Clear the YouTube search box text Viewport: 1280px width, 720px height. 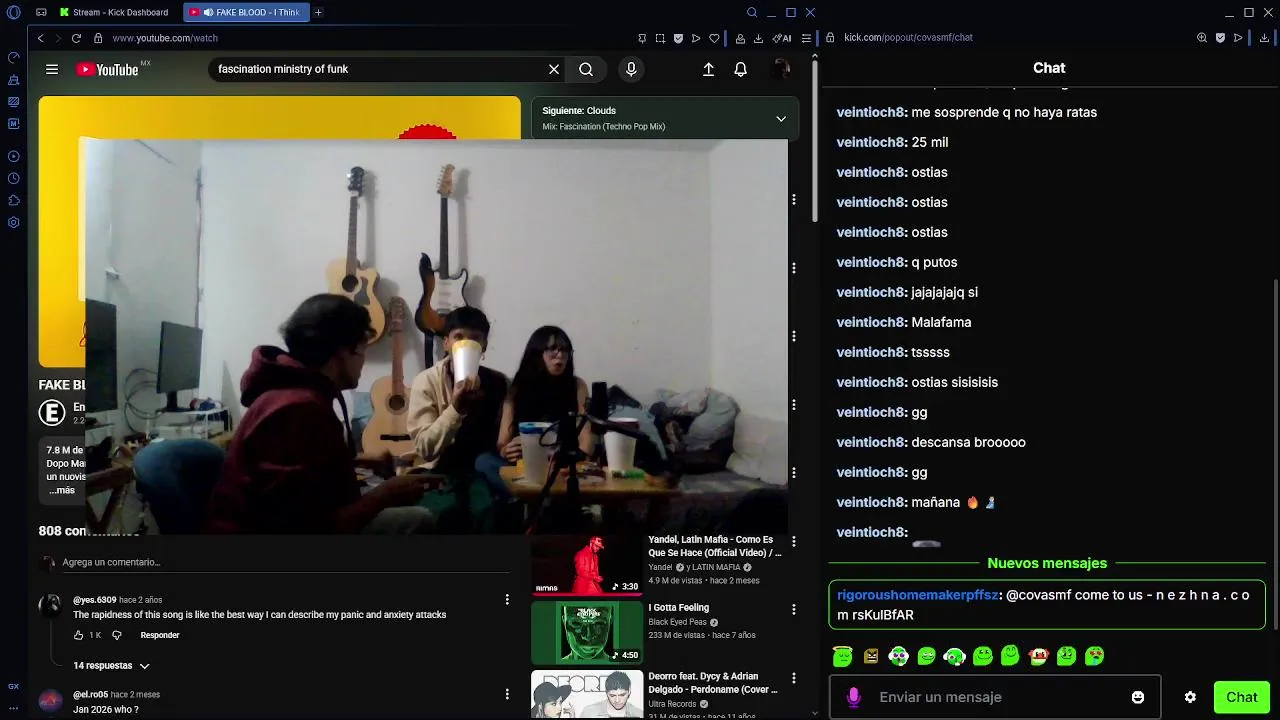click(553, 69)
